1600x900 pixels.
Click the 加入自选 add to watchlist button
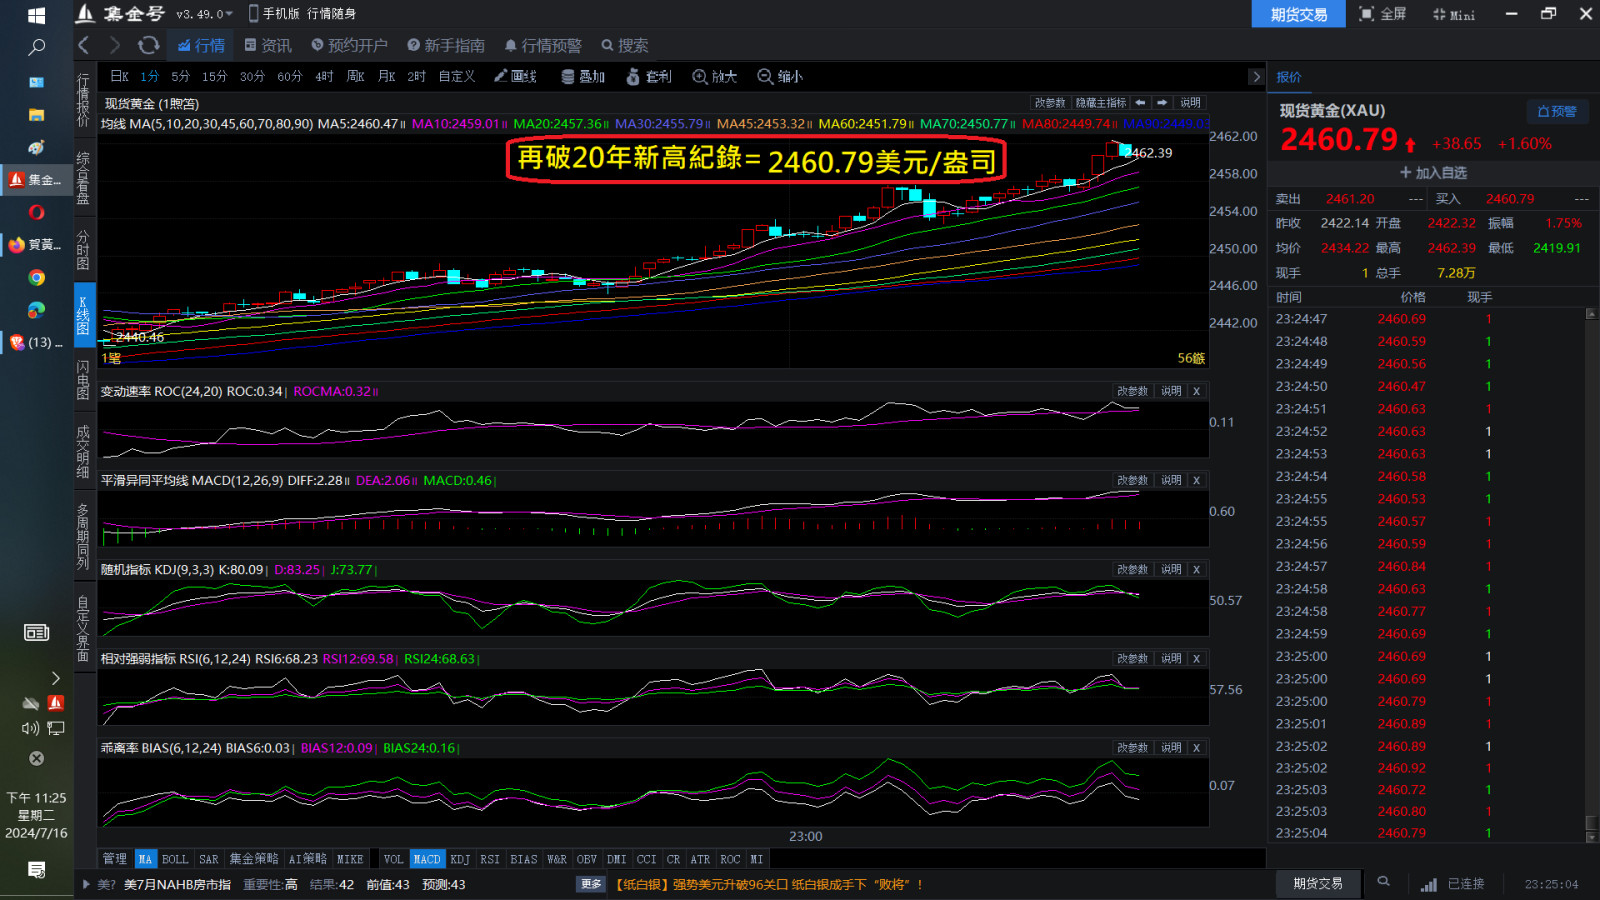(x=1433, y=173)
